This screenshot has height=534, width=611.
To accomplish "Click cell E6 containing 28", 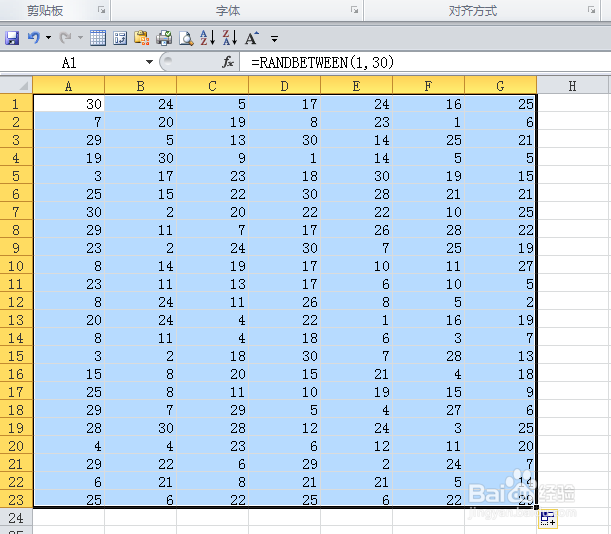I will click(356, 194).
